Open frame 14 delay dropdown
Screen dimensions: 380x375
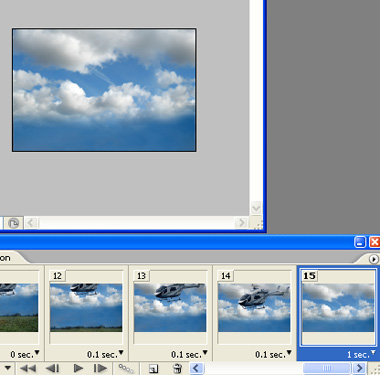tap(289, 352)
